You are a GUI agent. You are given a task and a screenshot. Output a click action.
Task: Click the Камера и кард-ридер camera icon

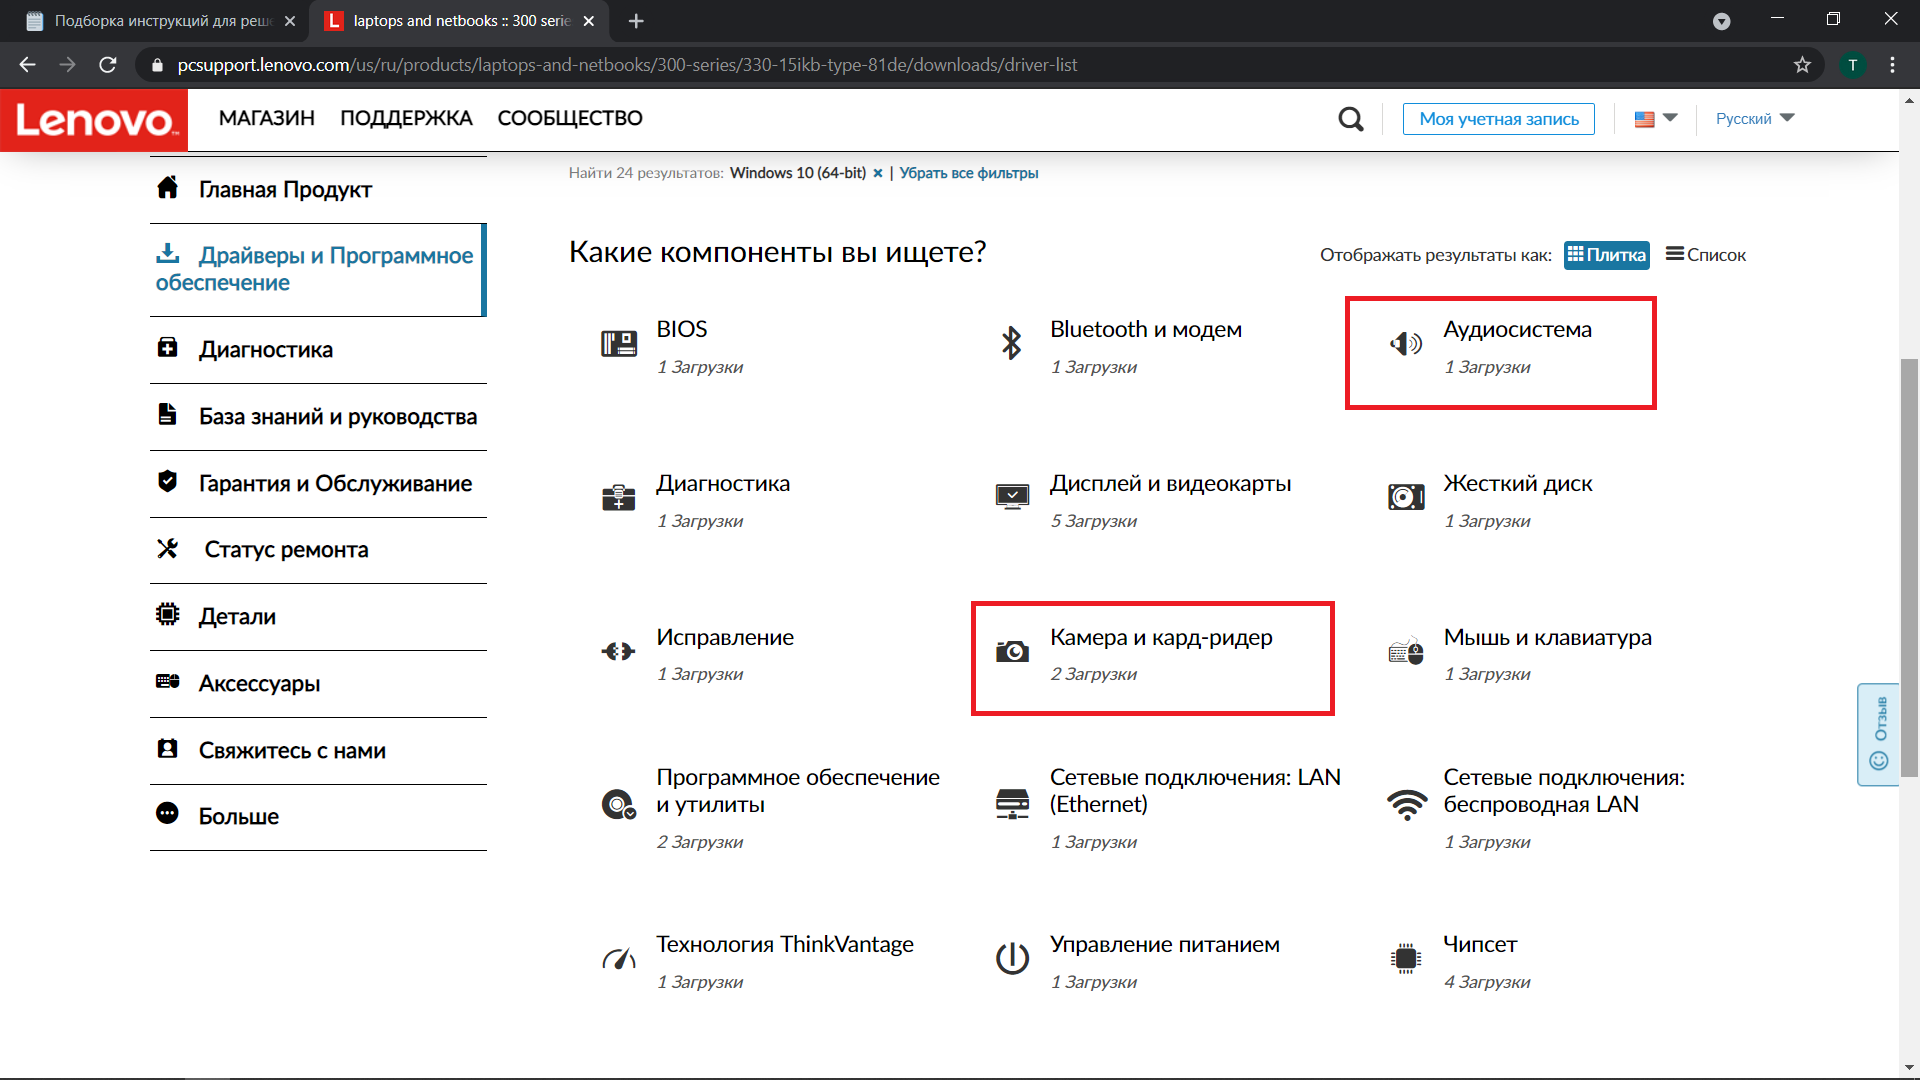tap(1012, 652)
